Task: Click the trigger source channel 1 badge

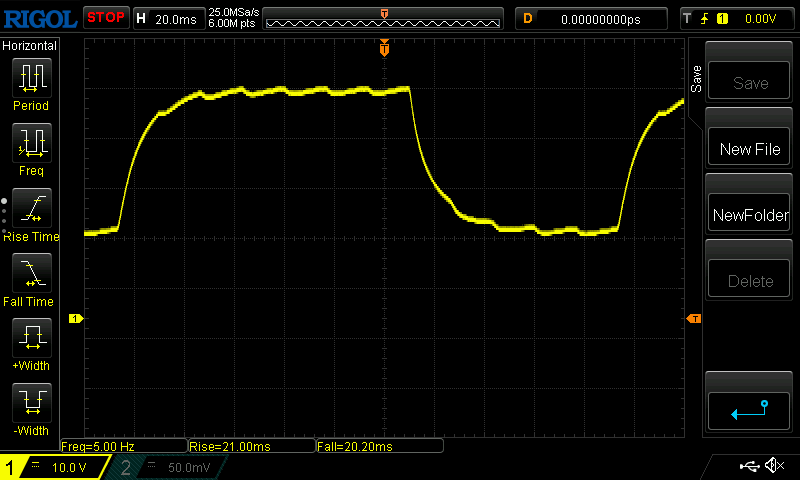Action: click(x=722, y=19)
